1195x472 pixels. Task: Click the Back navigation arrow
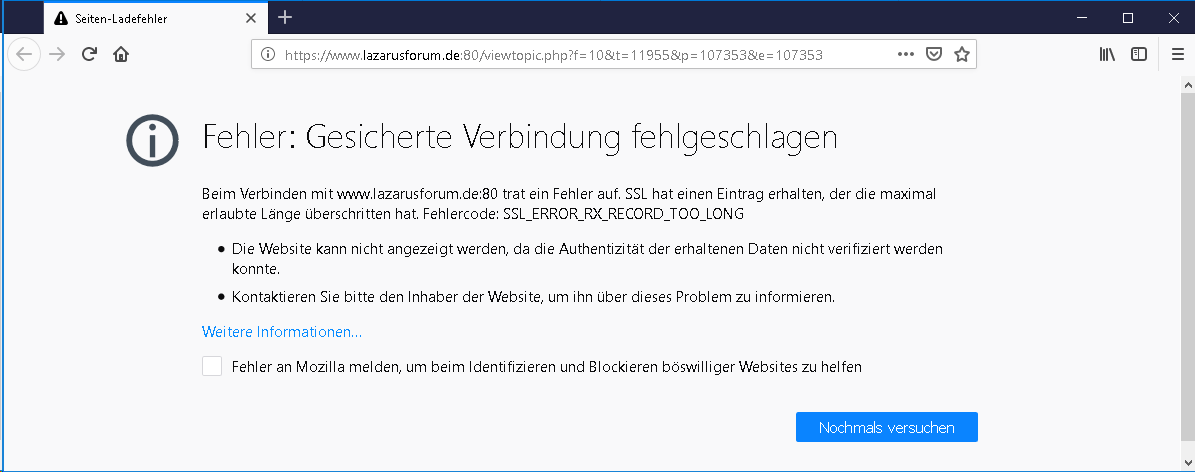(x=24, y=55)
